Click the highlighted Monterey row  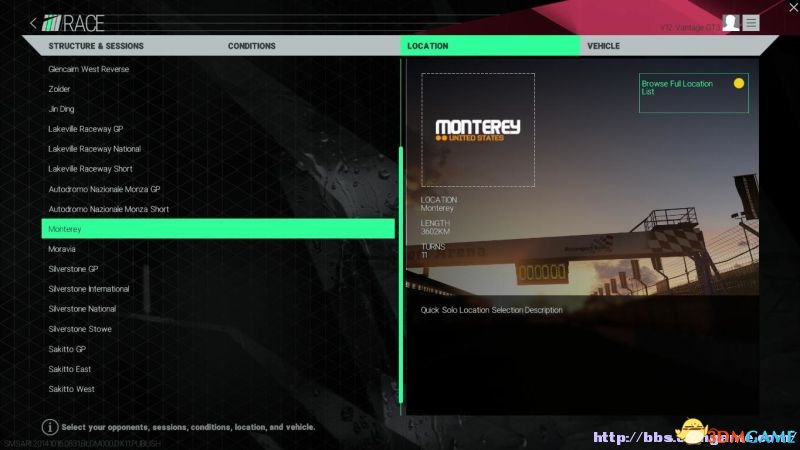(218, 229)
